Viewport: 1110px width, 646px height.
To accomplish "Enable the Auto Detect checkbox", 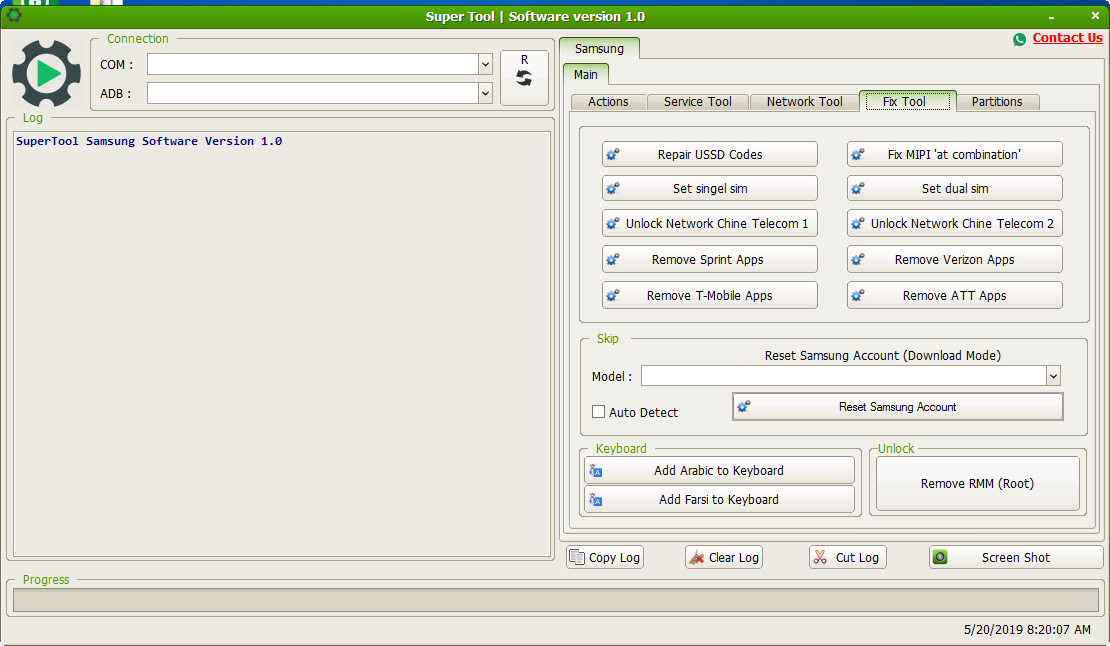I will pos(599,412).
